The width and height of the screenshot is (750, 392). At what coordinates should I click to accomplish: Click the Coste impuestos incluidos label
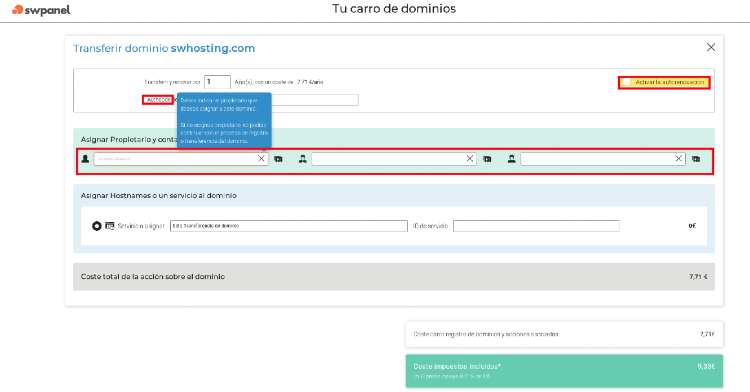pos(457,367)
